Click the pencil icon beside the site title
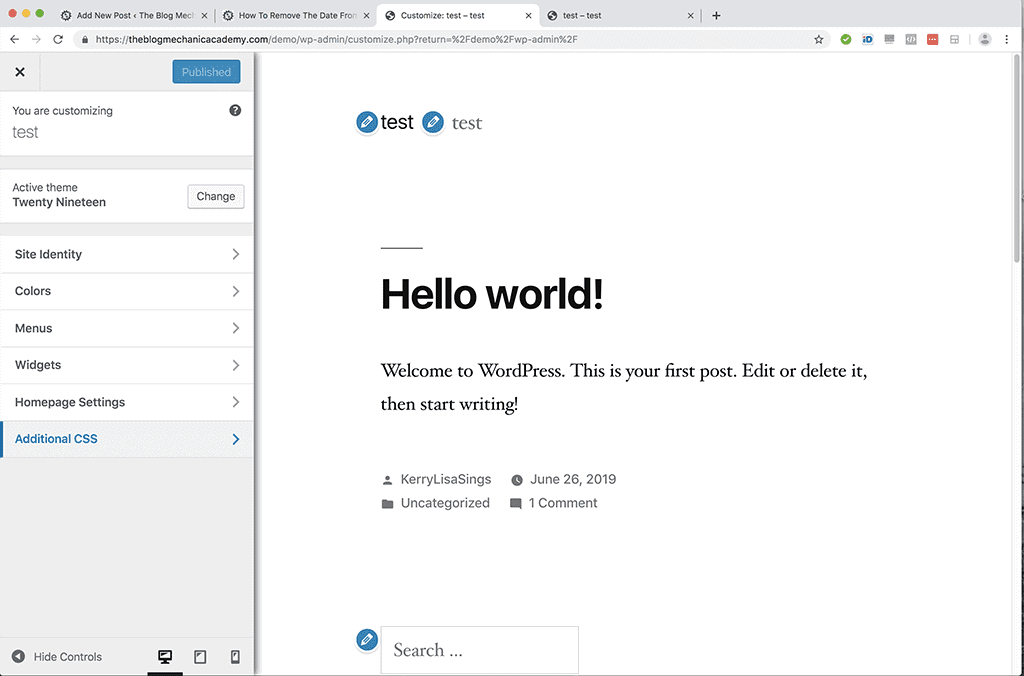 coord(367,122)
